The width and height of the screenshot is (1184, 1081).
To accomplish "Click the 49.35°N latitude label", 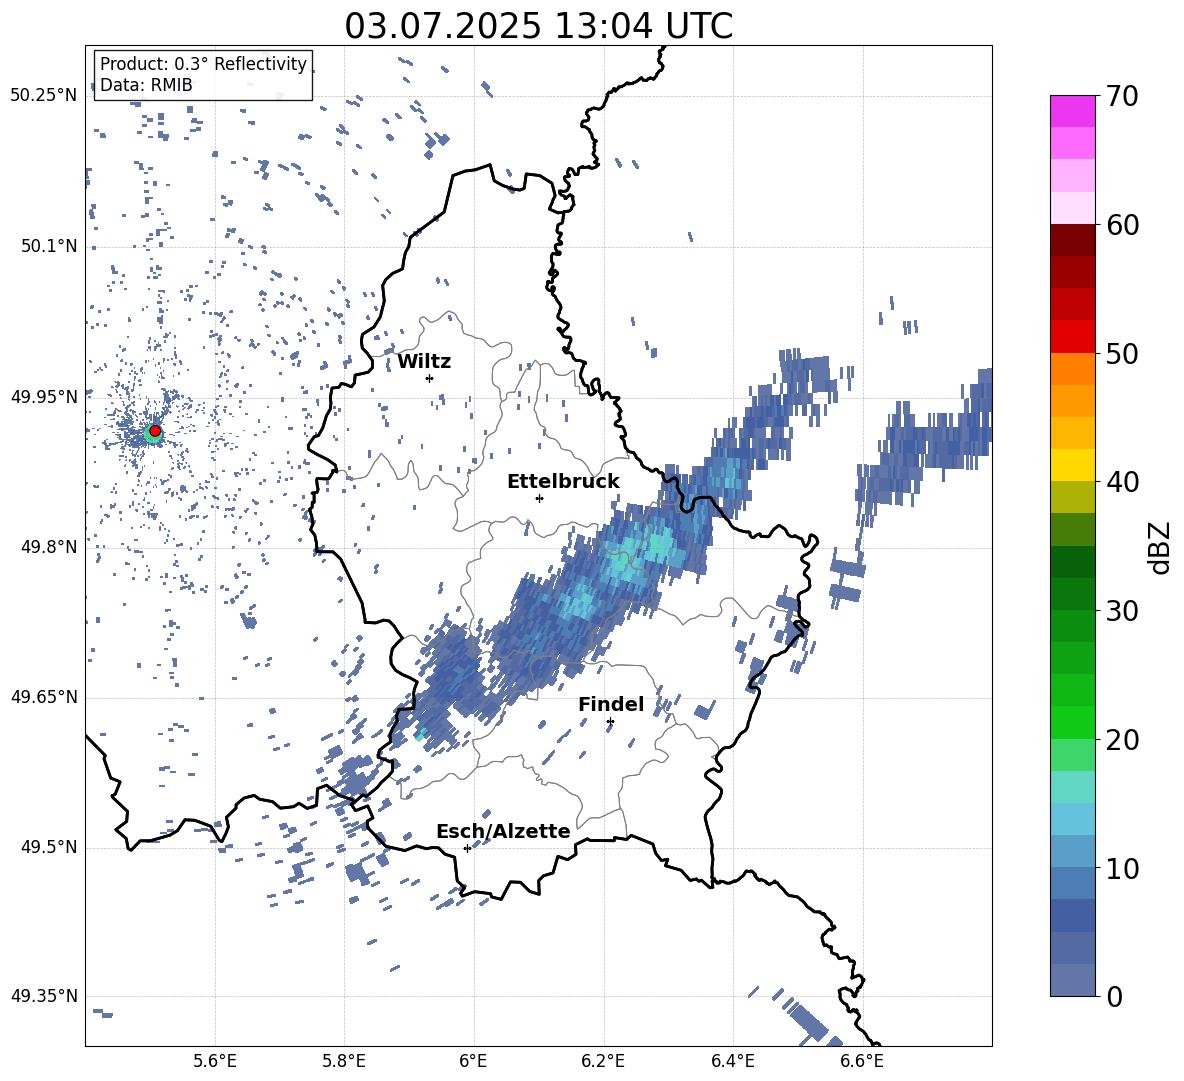I will tap(43, 996).
